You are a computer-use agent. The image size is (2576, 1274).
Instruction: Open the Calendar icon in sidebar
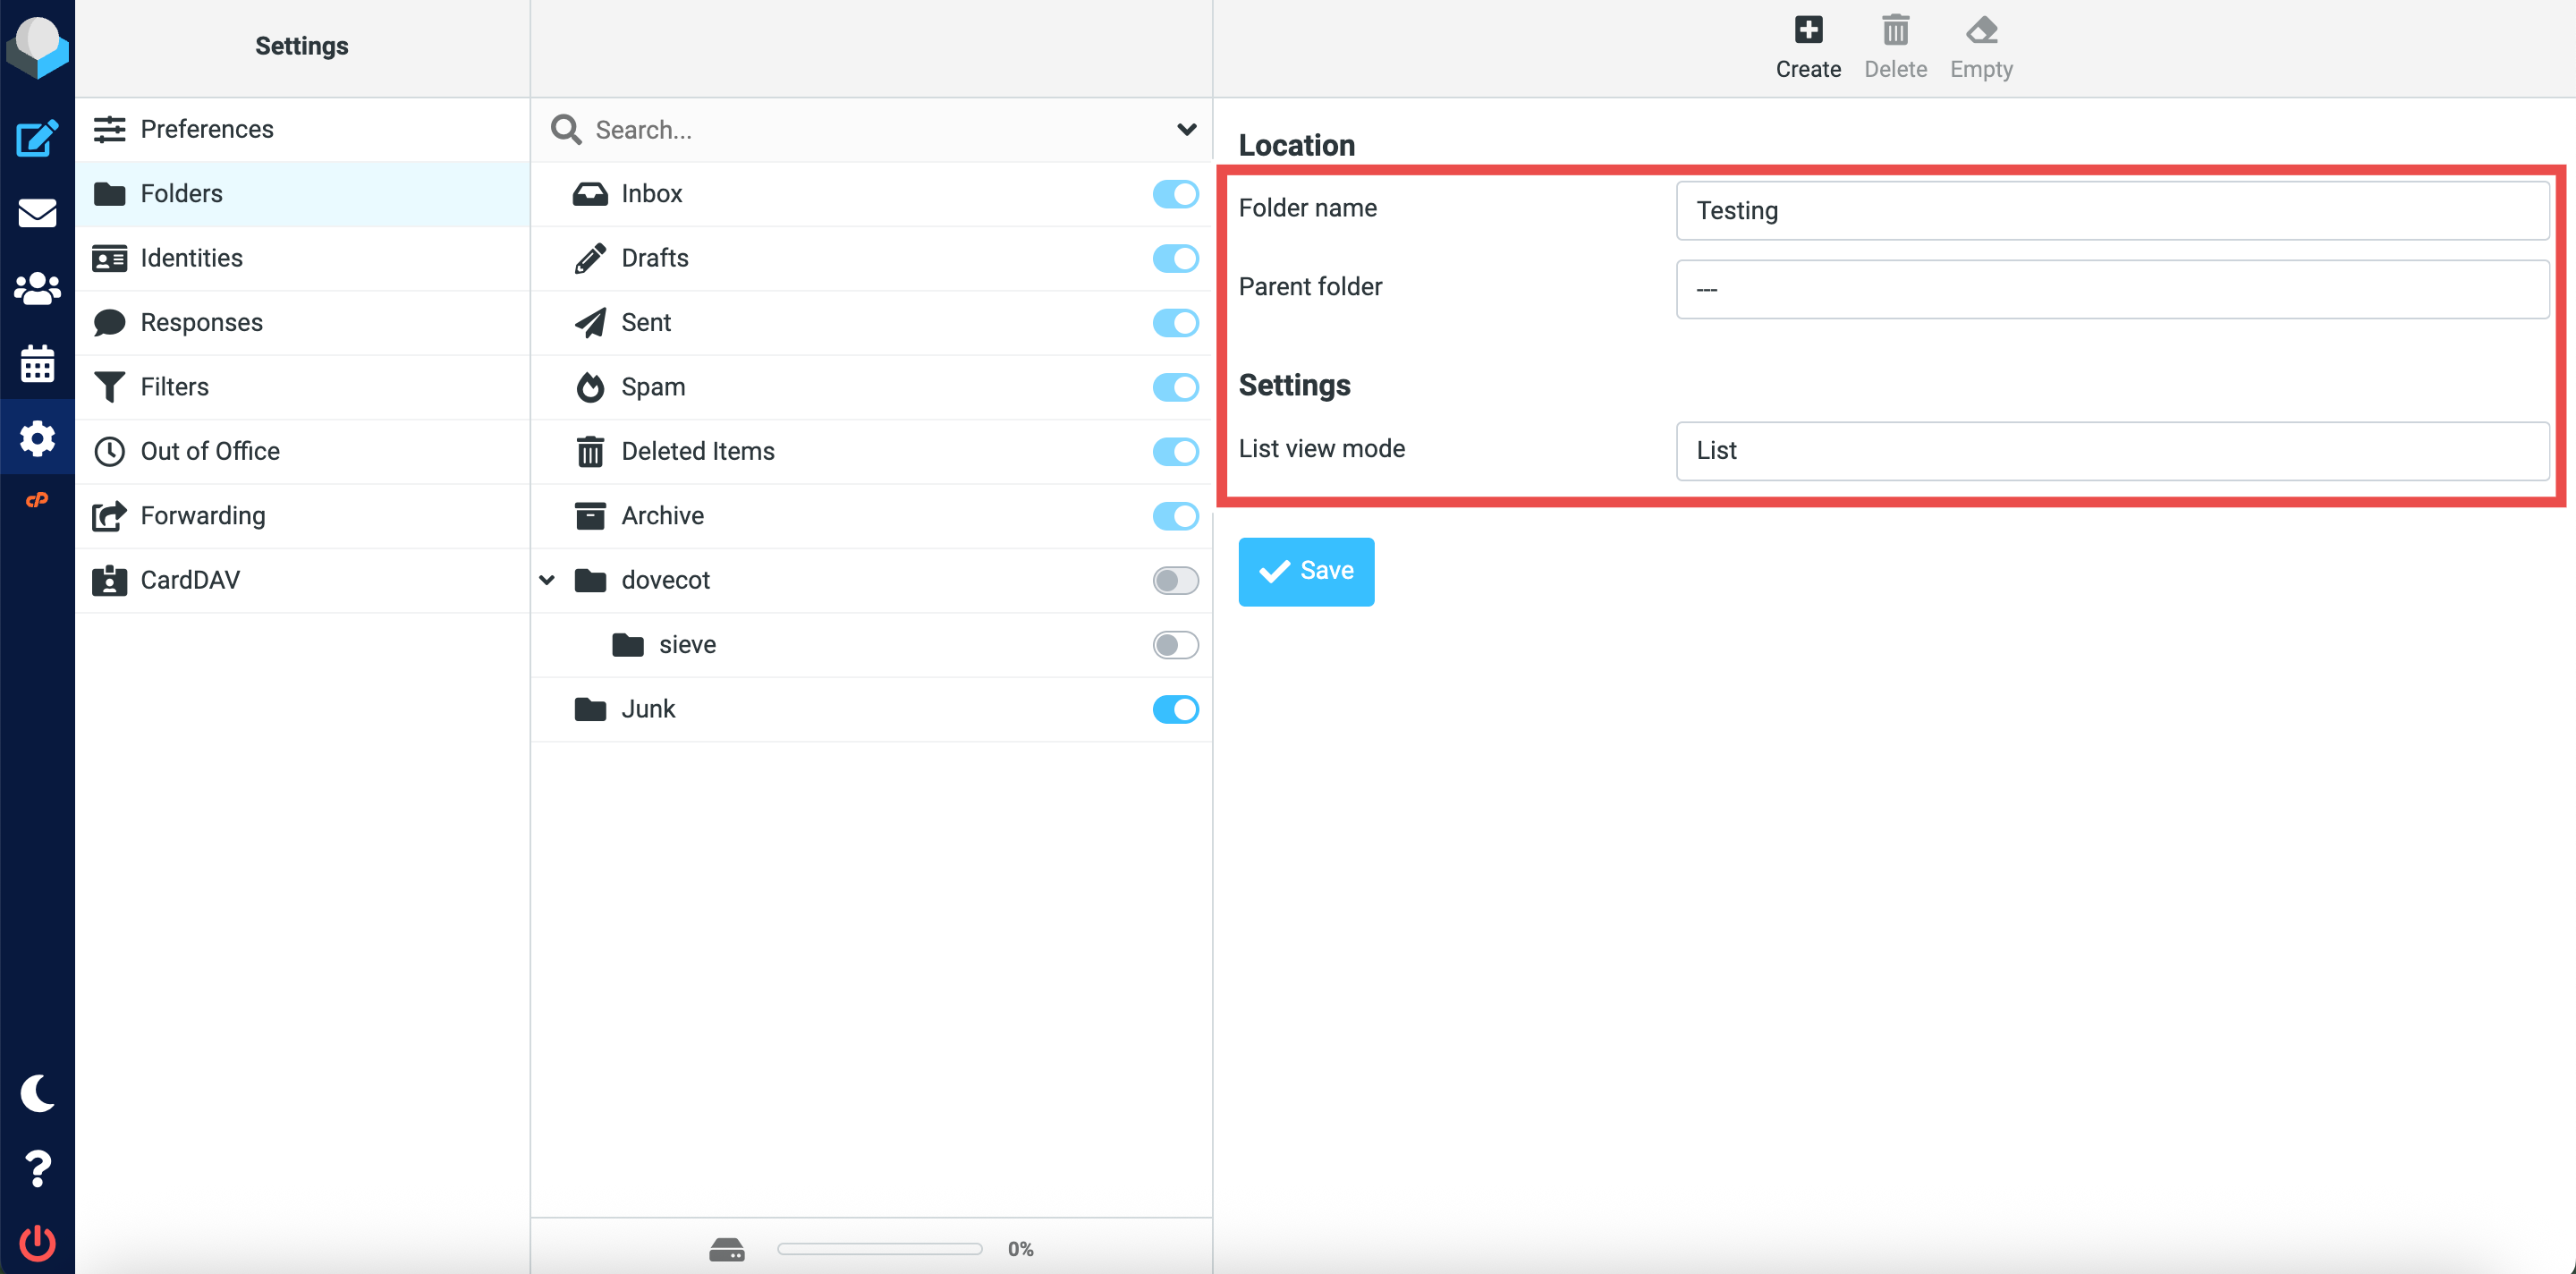coord(37,363)
